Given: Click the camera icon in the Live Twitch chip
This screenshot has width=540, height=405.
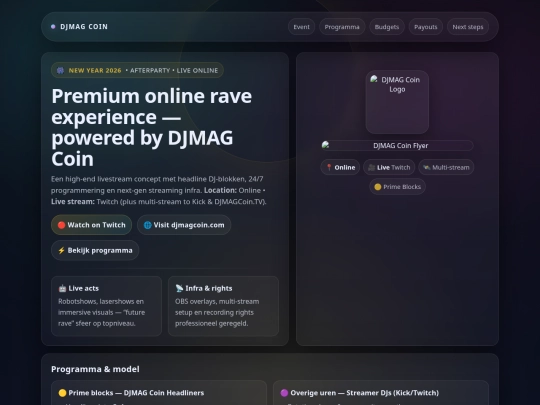Looking at the screenshot, I should click(x=372, y=167).
